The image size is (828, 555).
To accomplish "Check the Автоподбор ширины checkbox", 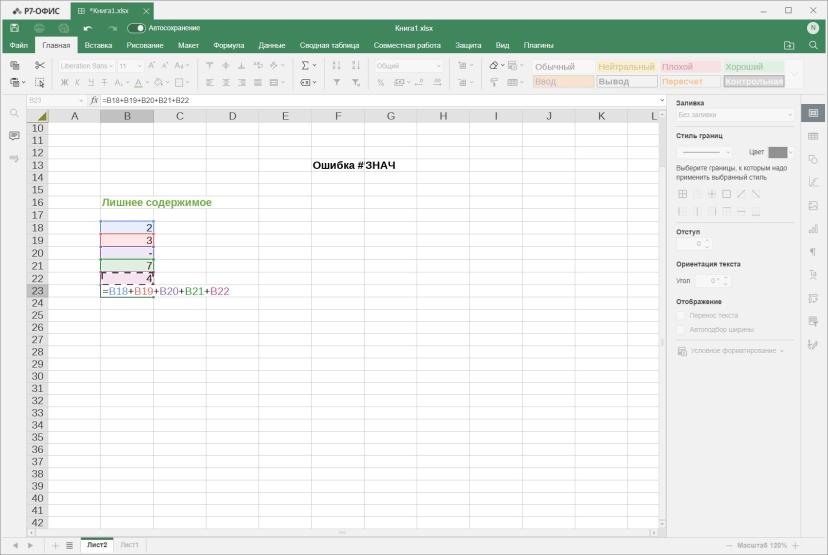I will point(681,330).
